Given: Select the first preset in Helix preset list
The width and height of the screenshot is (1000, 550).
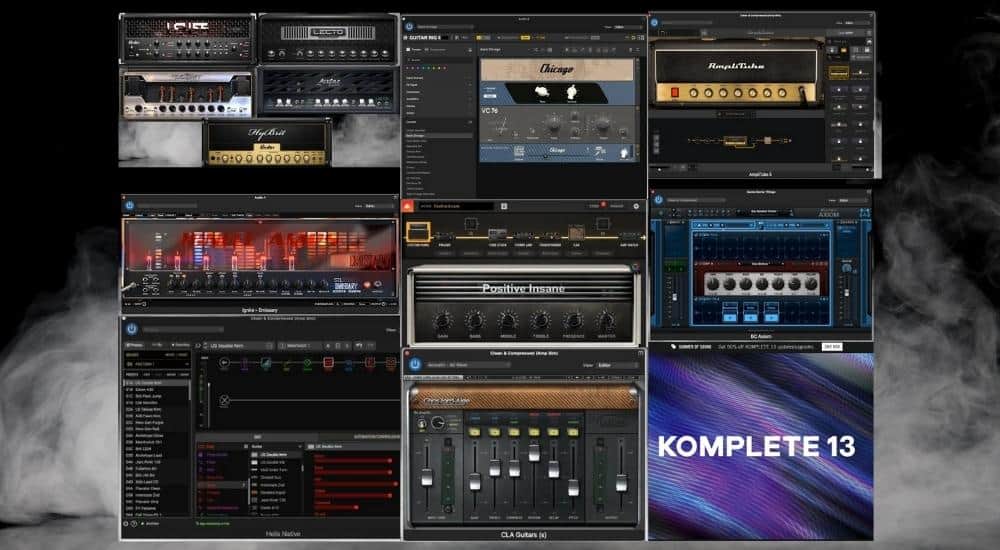Looking at the screenshot, I should 156,383.
